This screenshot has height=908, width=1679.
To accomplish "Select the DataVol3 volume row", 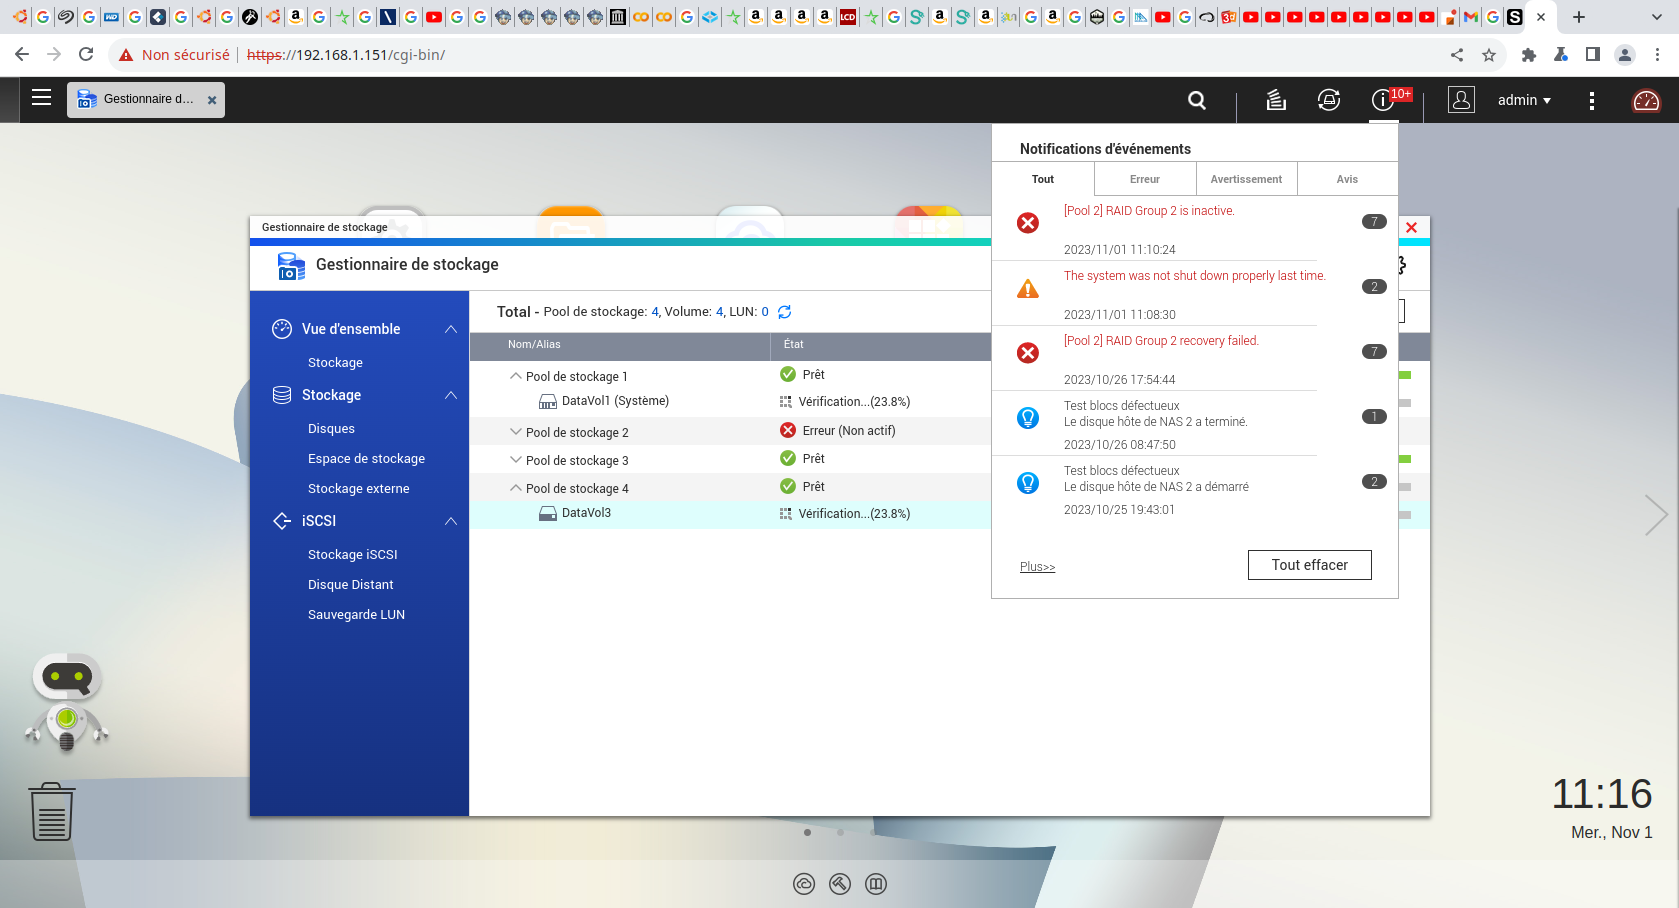I will pos(586,513).
